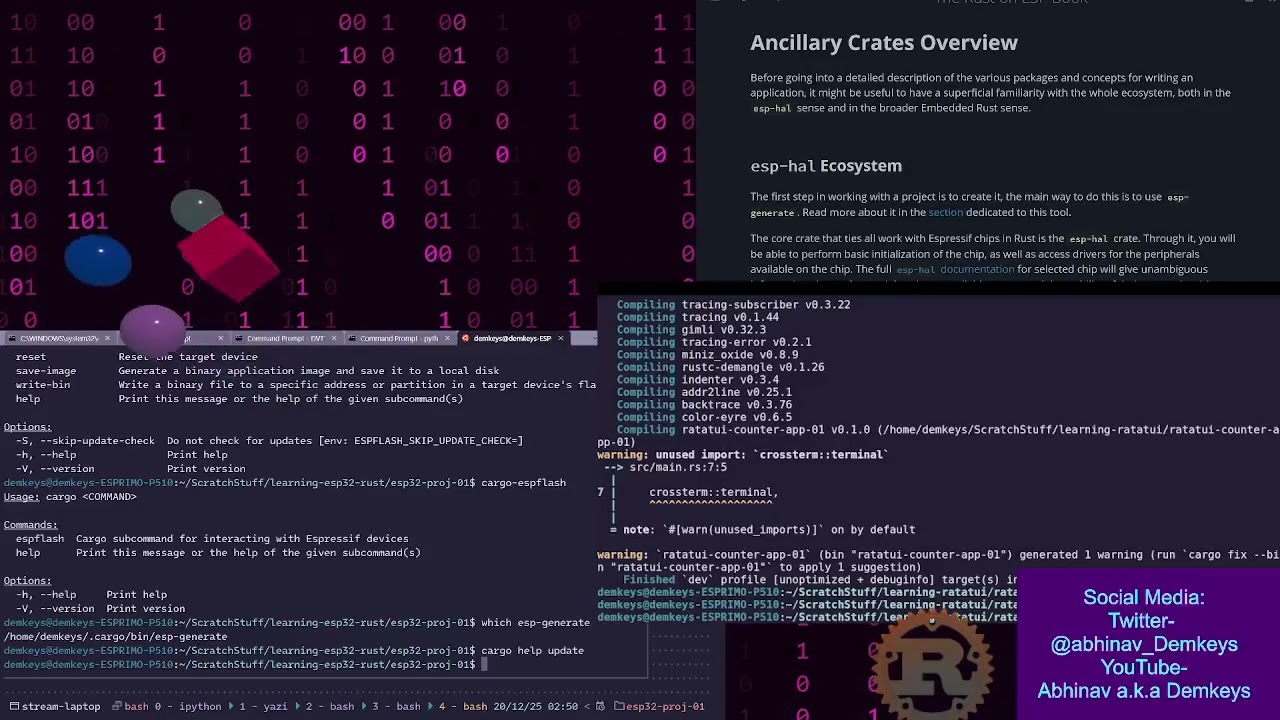Screen dimensions: 1280x720
Task: Click the gray sphere in the animation
Action: [197, 211]
